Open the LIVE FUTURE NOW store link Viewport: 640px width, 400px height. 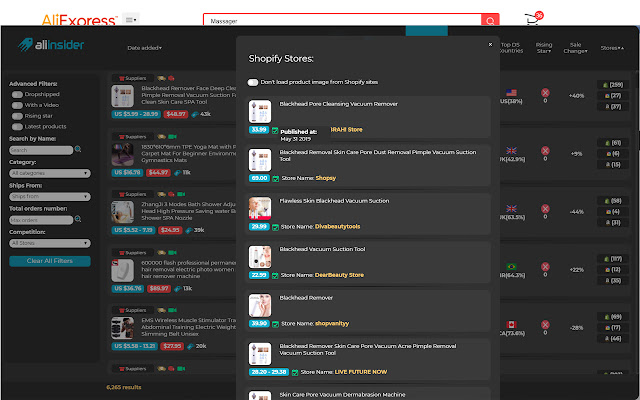click(361, 372)
